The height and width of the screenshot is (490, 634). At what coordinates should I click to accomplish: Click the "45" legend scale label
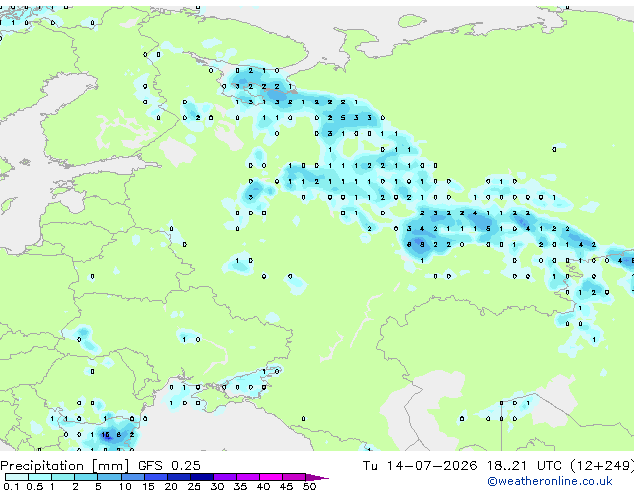(286, 486)
